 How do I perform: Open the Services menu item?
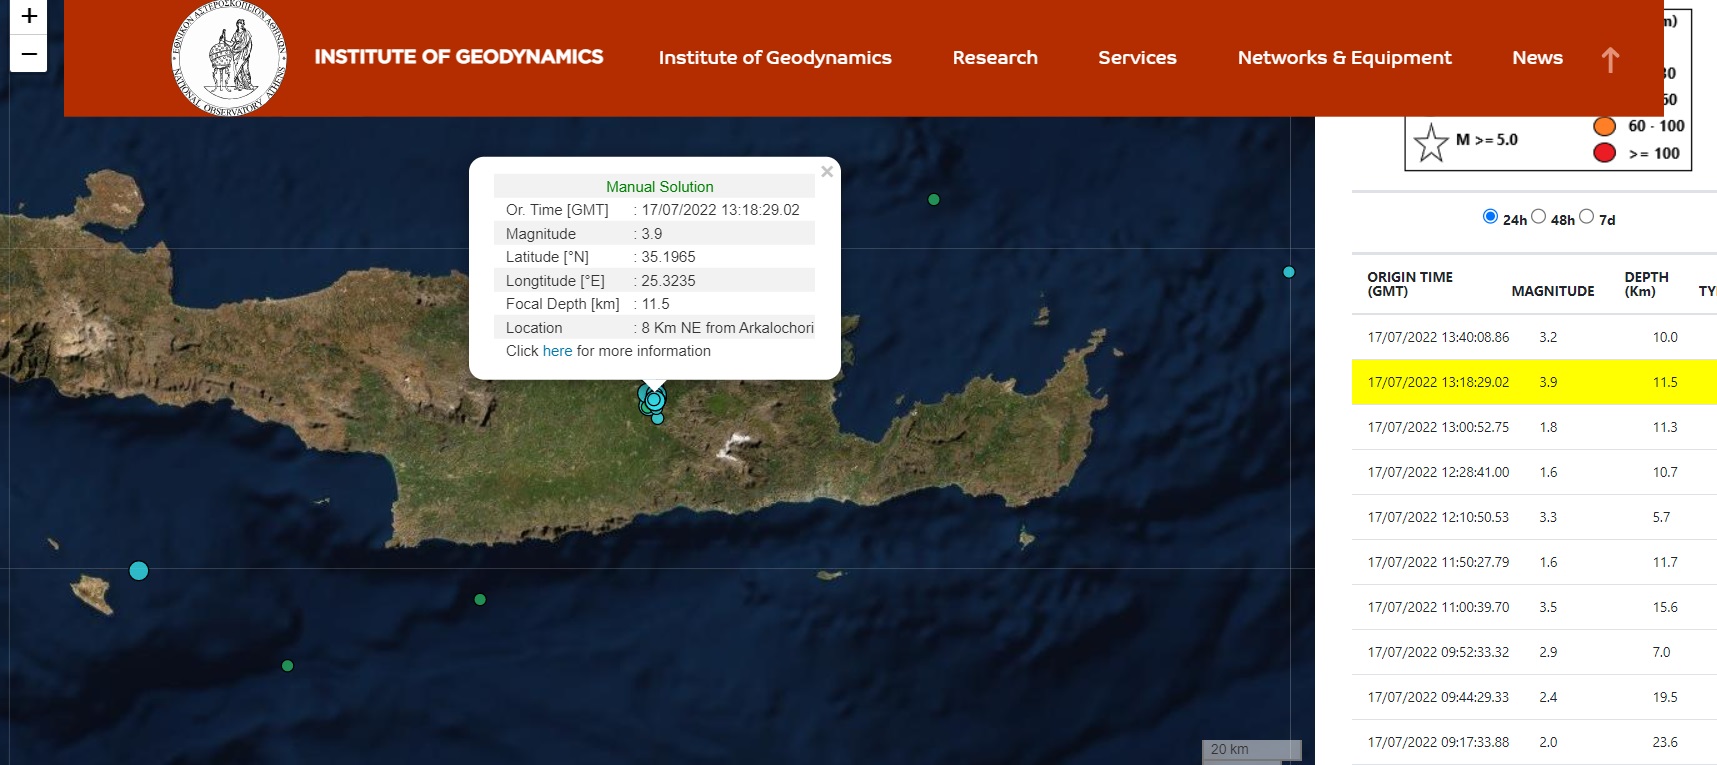pyautogui.click(x=1137, y=58)
